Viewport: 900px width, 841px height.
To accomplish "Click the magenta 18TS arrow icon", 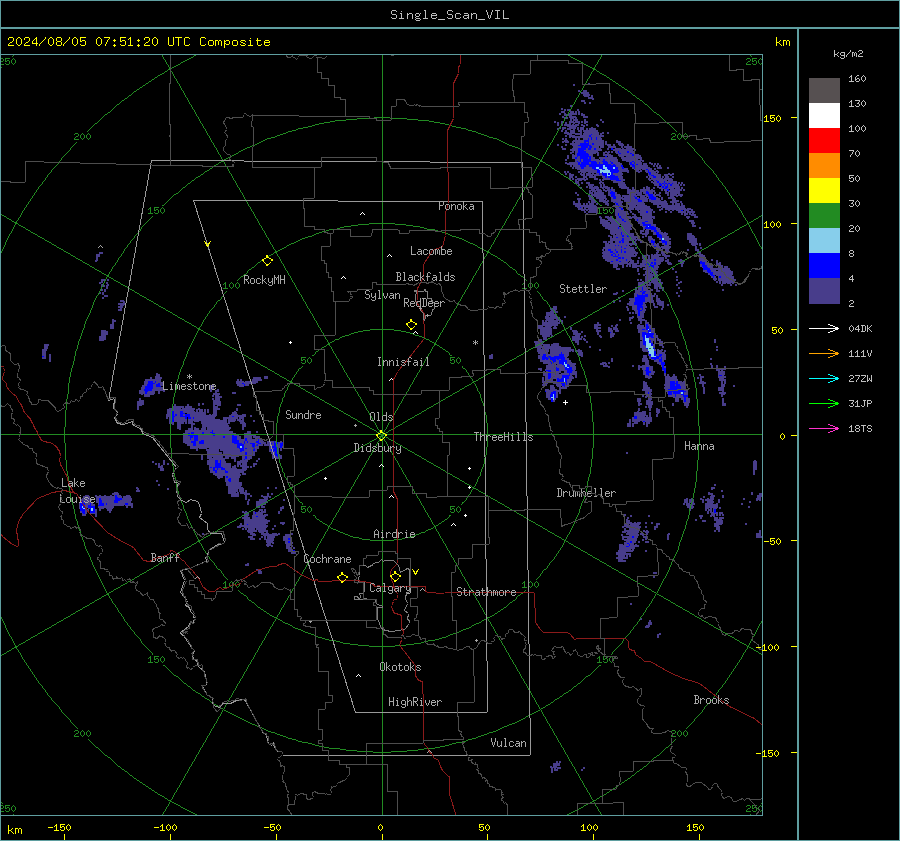I will pyautogui.click(x=824, y=428).
